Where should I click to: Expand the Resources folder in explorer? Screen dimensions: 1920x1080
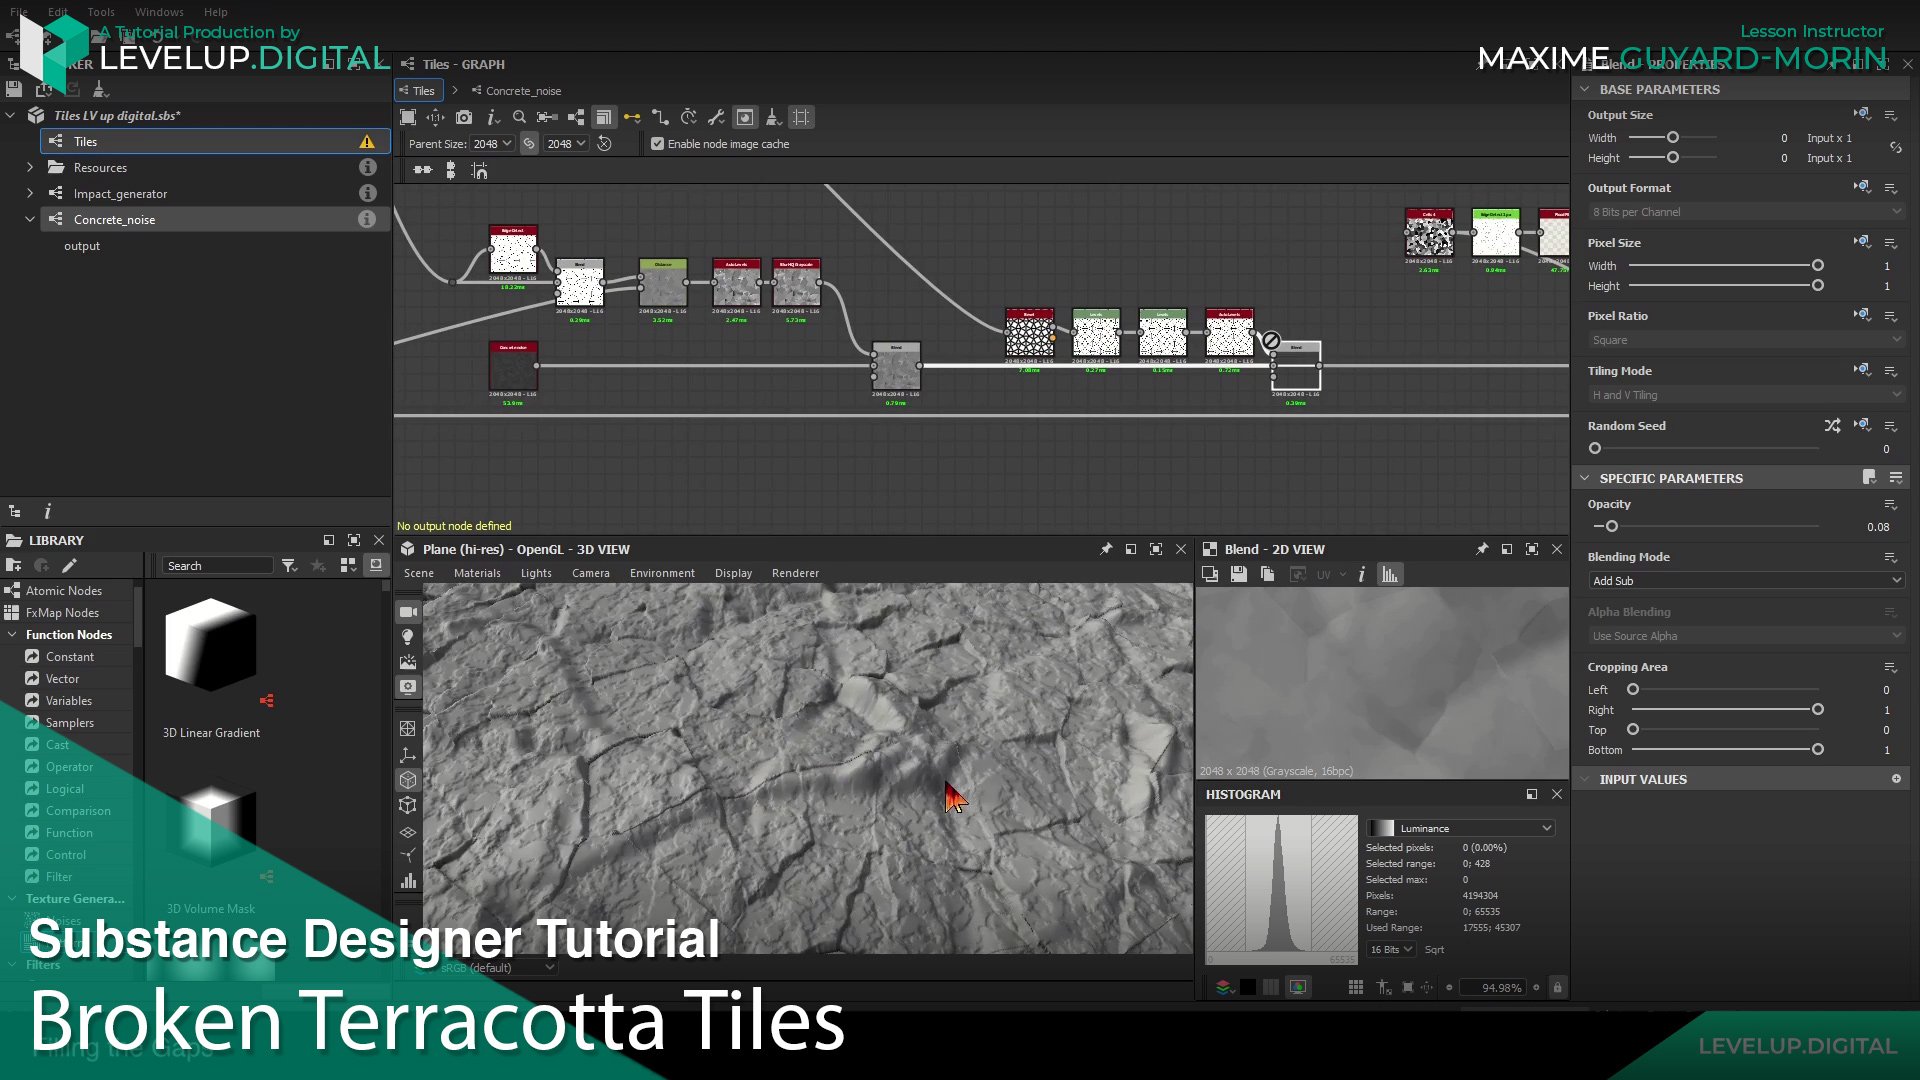pyautogui.click(x=30, y=168)
